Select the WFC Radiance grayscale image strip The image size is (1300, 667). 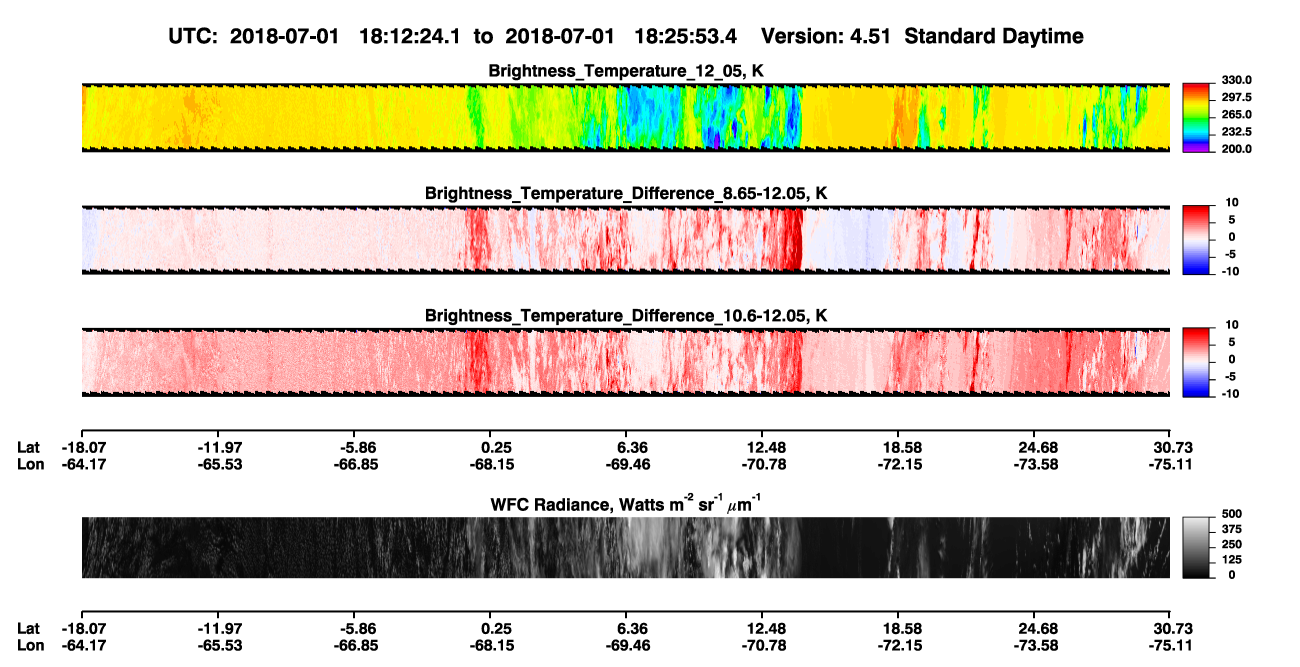click(x=625, y=547)
